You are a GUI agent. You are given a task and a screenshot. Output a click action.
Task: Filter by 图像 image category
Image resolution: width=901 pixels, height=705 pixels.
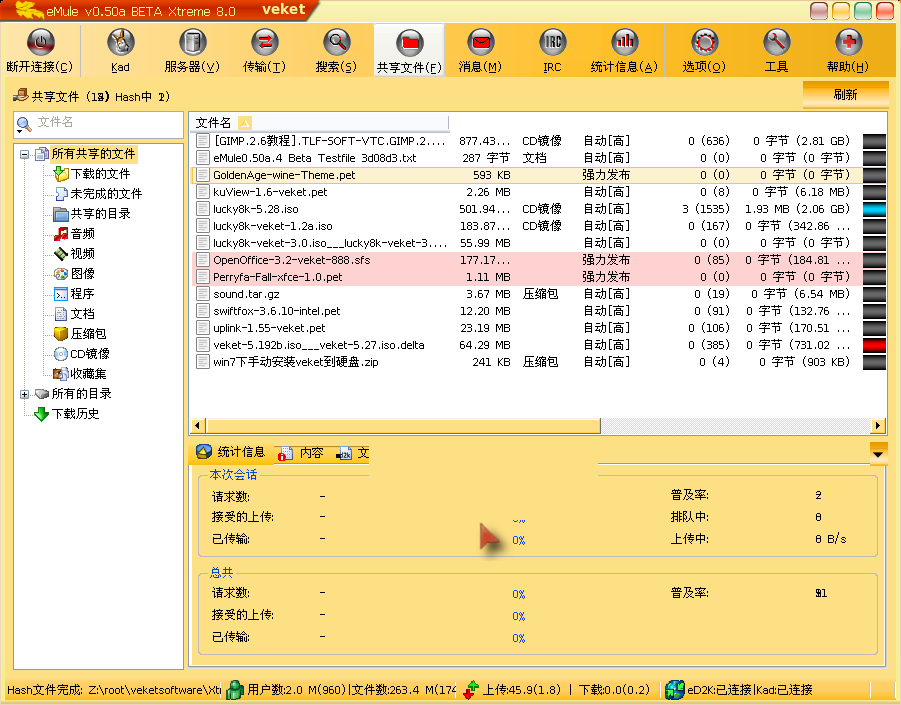74,273
